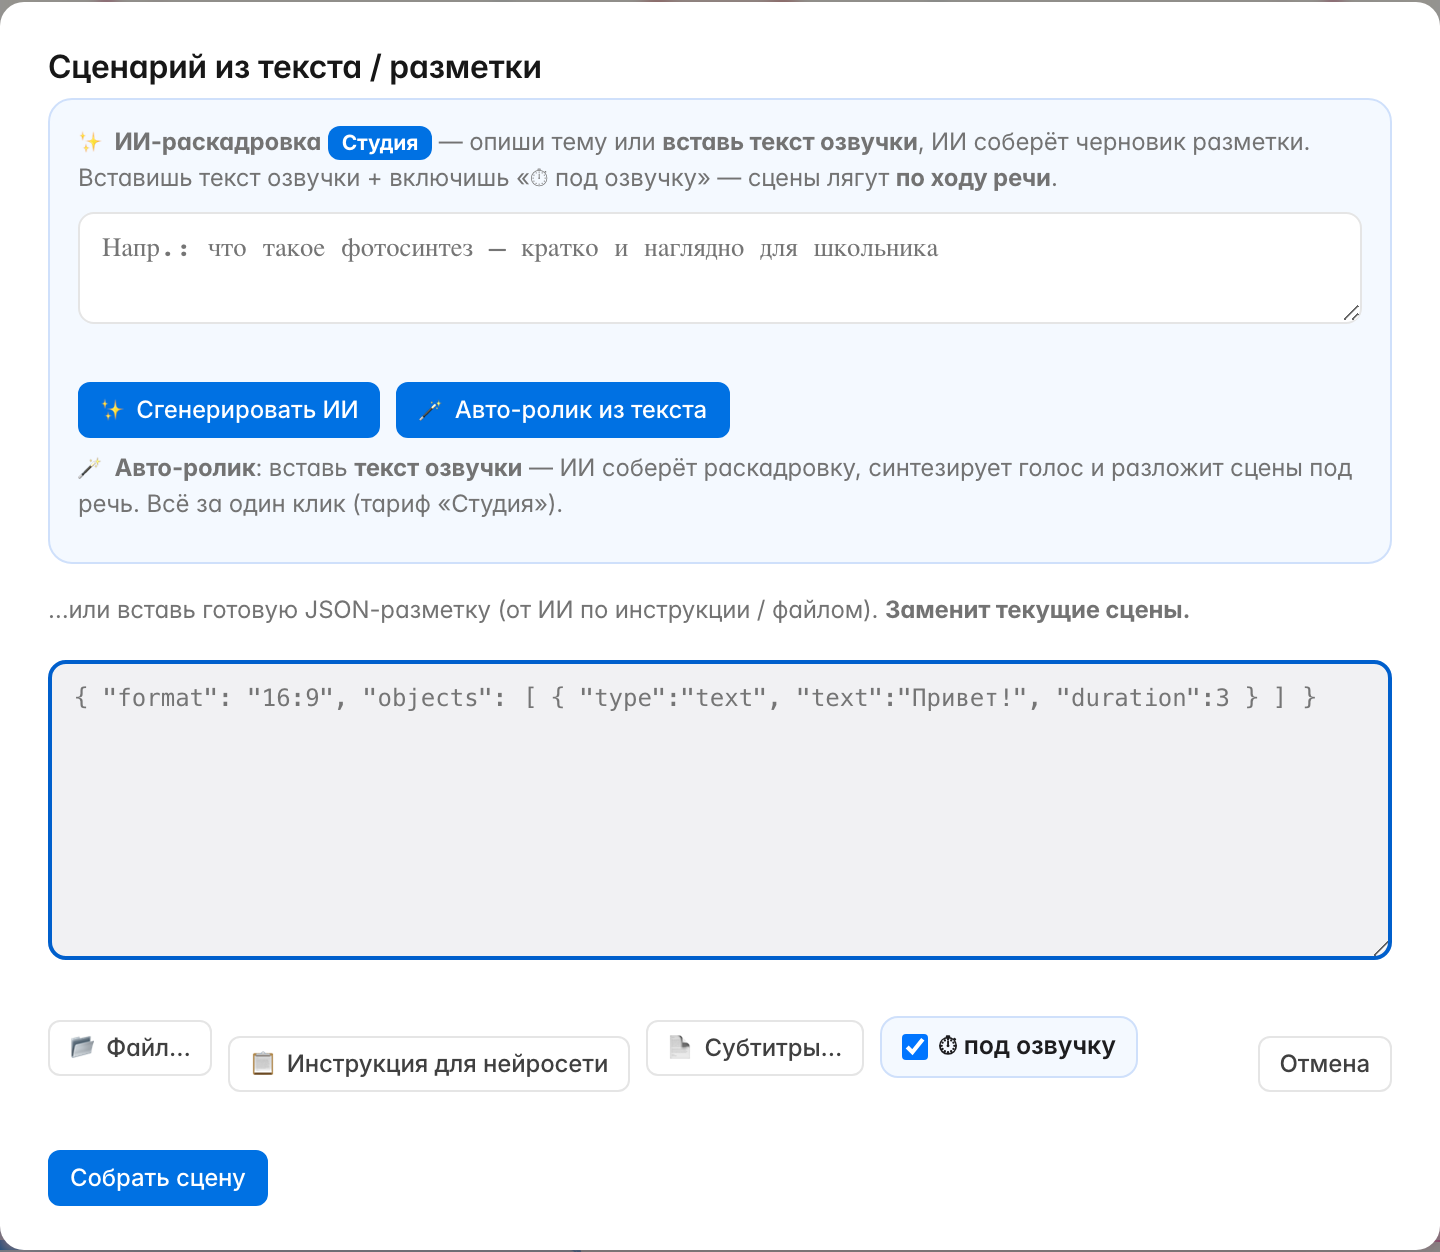Click the clipboard icon on Инструкция для нейросети
Screen dimensions: 1440x1252
click(263, 1063)
